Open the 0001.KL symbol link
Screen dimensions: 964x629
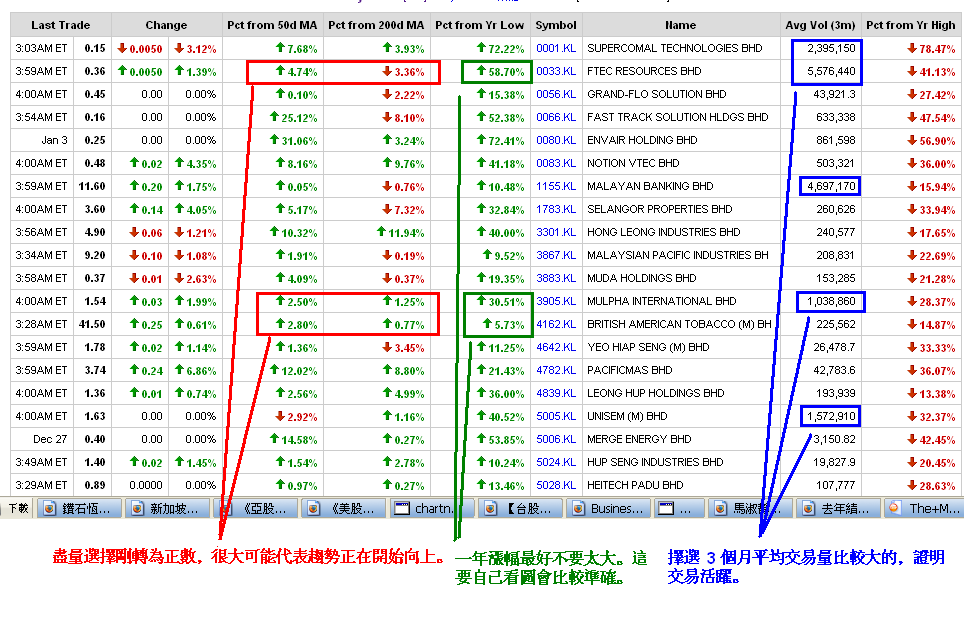(x=556, y=48)
